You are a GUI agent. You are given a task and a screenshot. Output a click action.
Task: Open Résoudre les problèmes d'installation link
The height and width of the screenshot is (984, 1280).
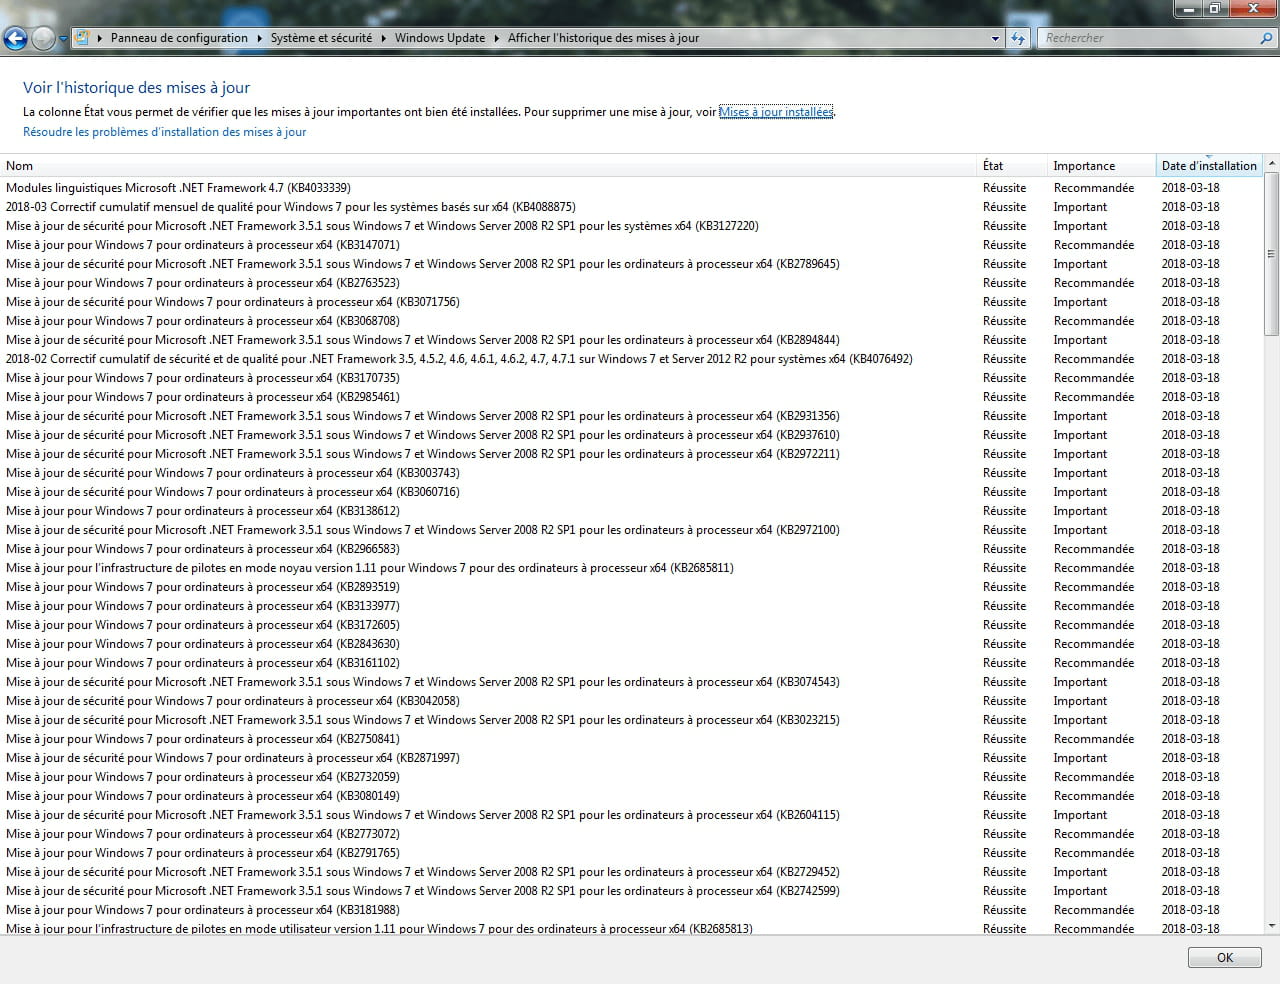click(164, 132)
